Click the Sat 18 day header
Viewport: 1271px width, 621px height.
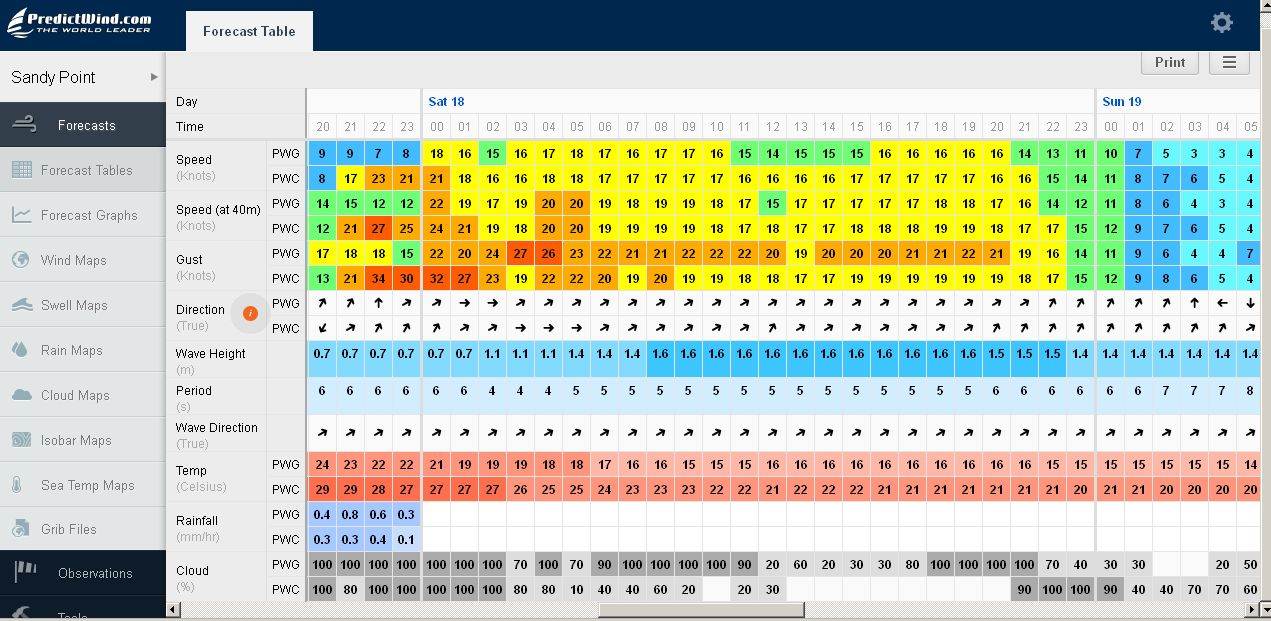coord(446,101)
